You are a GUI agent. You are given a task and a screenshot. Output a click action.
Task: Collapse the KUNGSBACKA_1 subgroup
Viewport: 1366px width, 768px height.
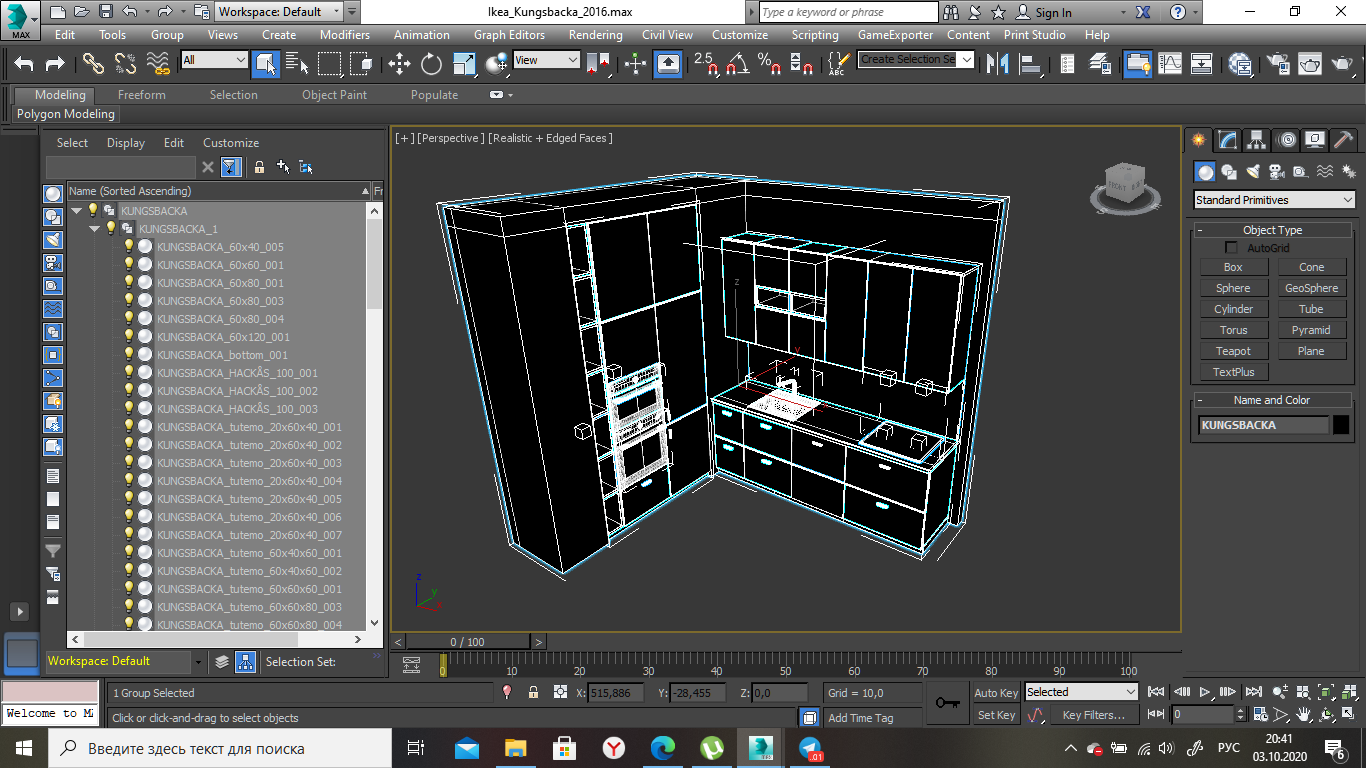pos(95,229)
